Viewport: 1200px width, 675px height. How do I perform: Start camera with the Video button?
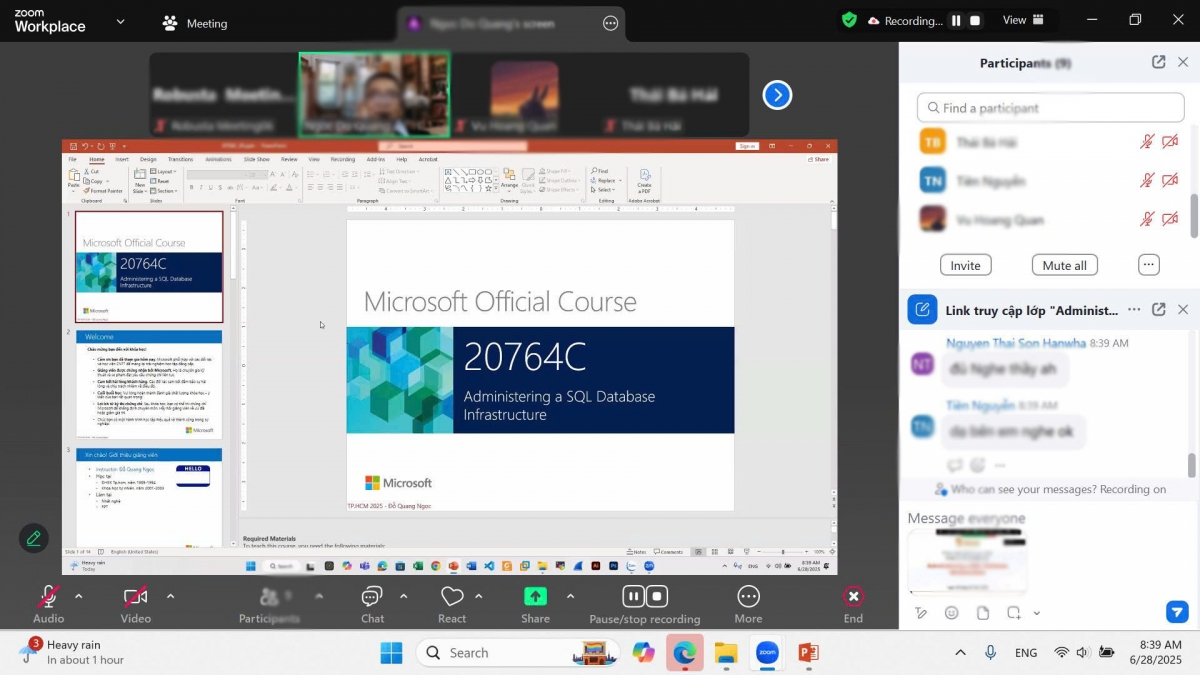(136, 603)
